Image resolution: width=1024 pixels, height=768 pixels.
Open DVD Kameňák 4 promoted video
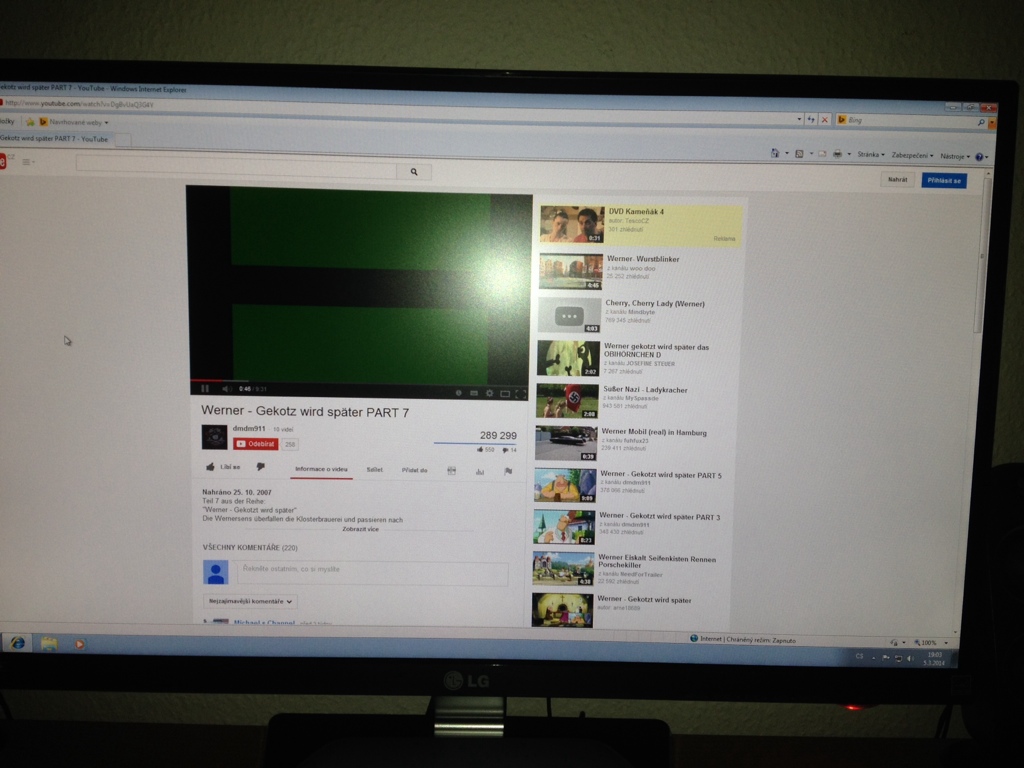point(641,224)
